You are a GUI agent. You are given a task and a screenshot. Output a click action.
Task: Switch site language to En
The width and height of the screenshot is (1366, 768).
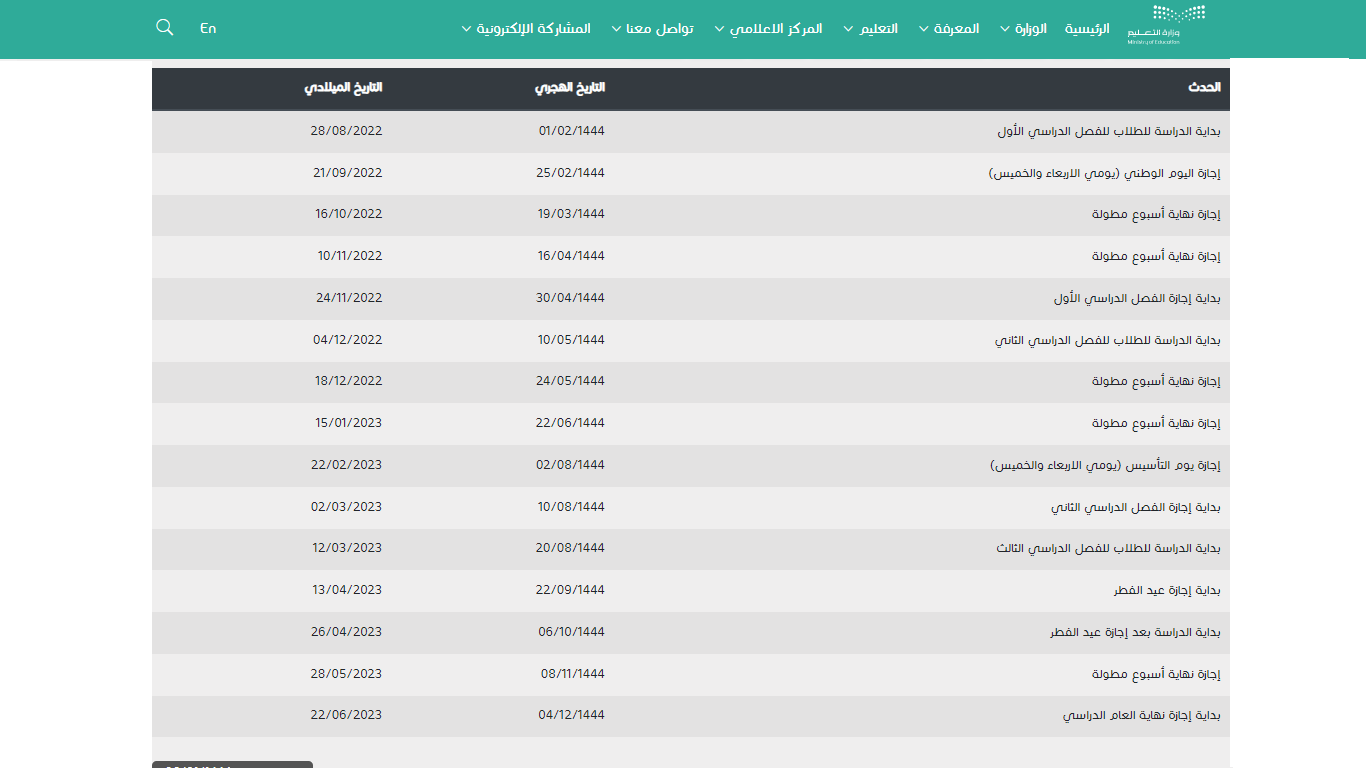pos(208,28)
